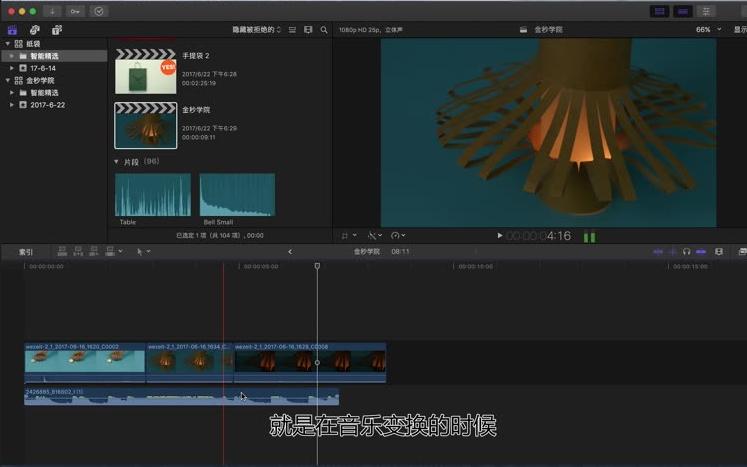This screenshot has height=467, width=747.
Task: Click the Connect clip to storyline icon
Action: (62, 251)
